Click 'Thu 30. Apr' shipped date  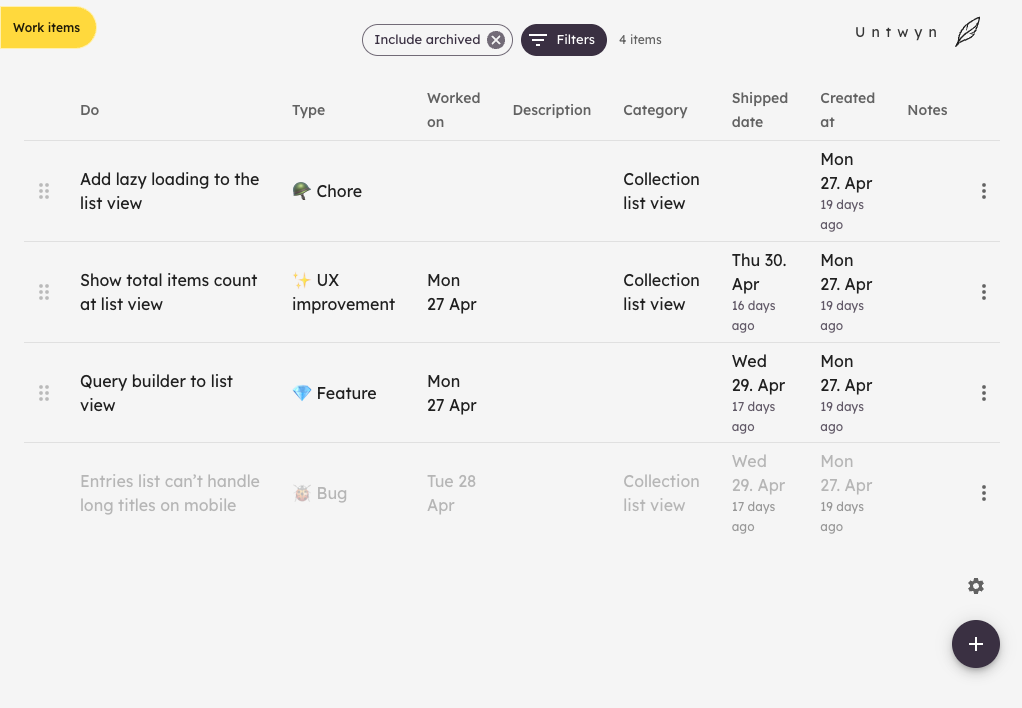pyautogui.click(x=759, y=272)
